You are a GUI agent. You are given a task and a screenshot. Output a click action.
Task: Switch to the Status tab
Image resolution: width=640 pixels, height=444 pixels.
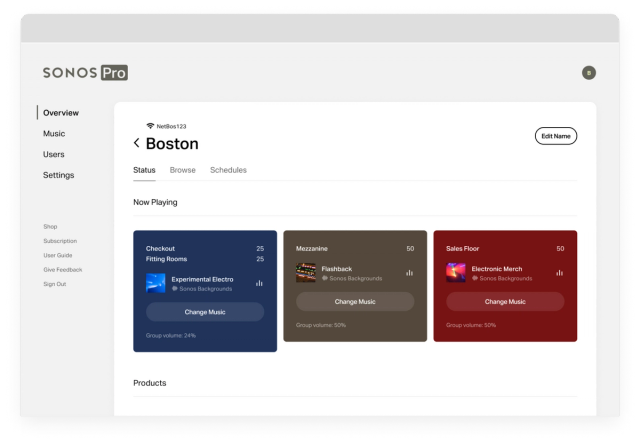tap(144, 170)
